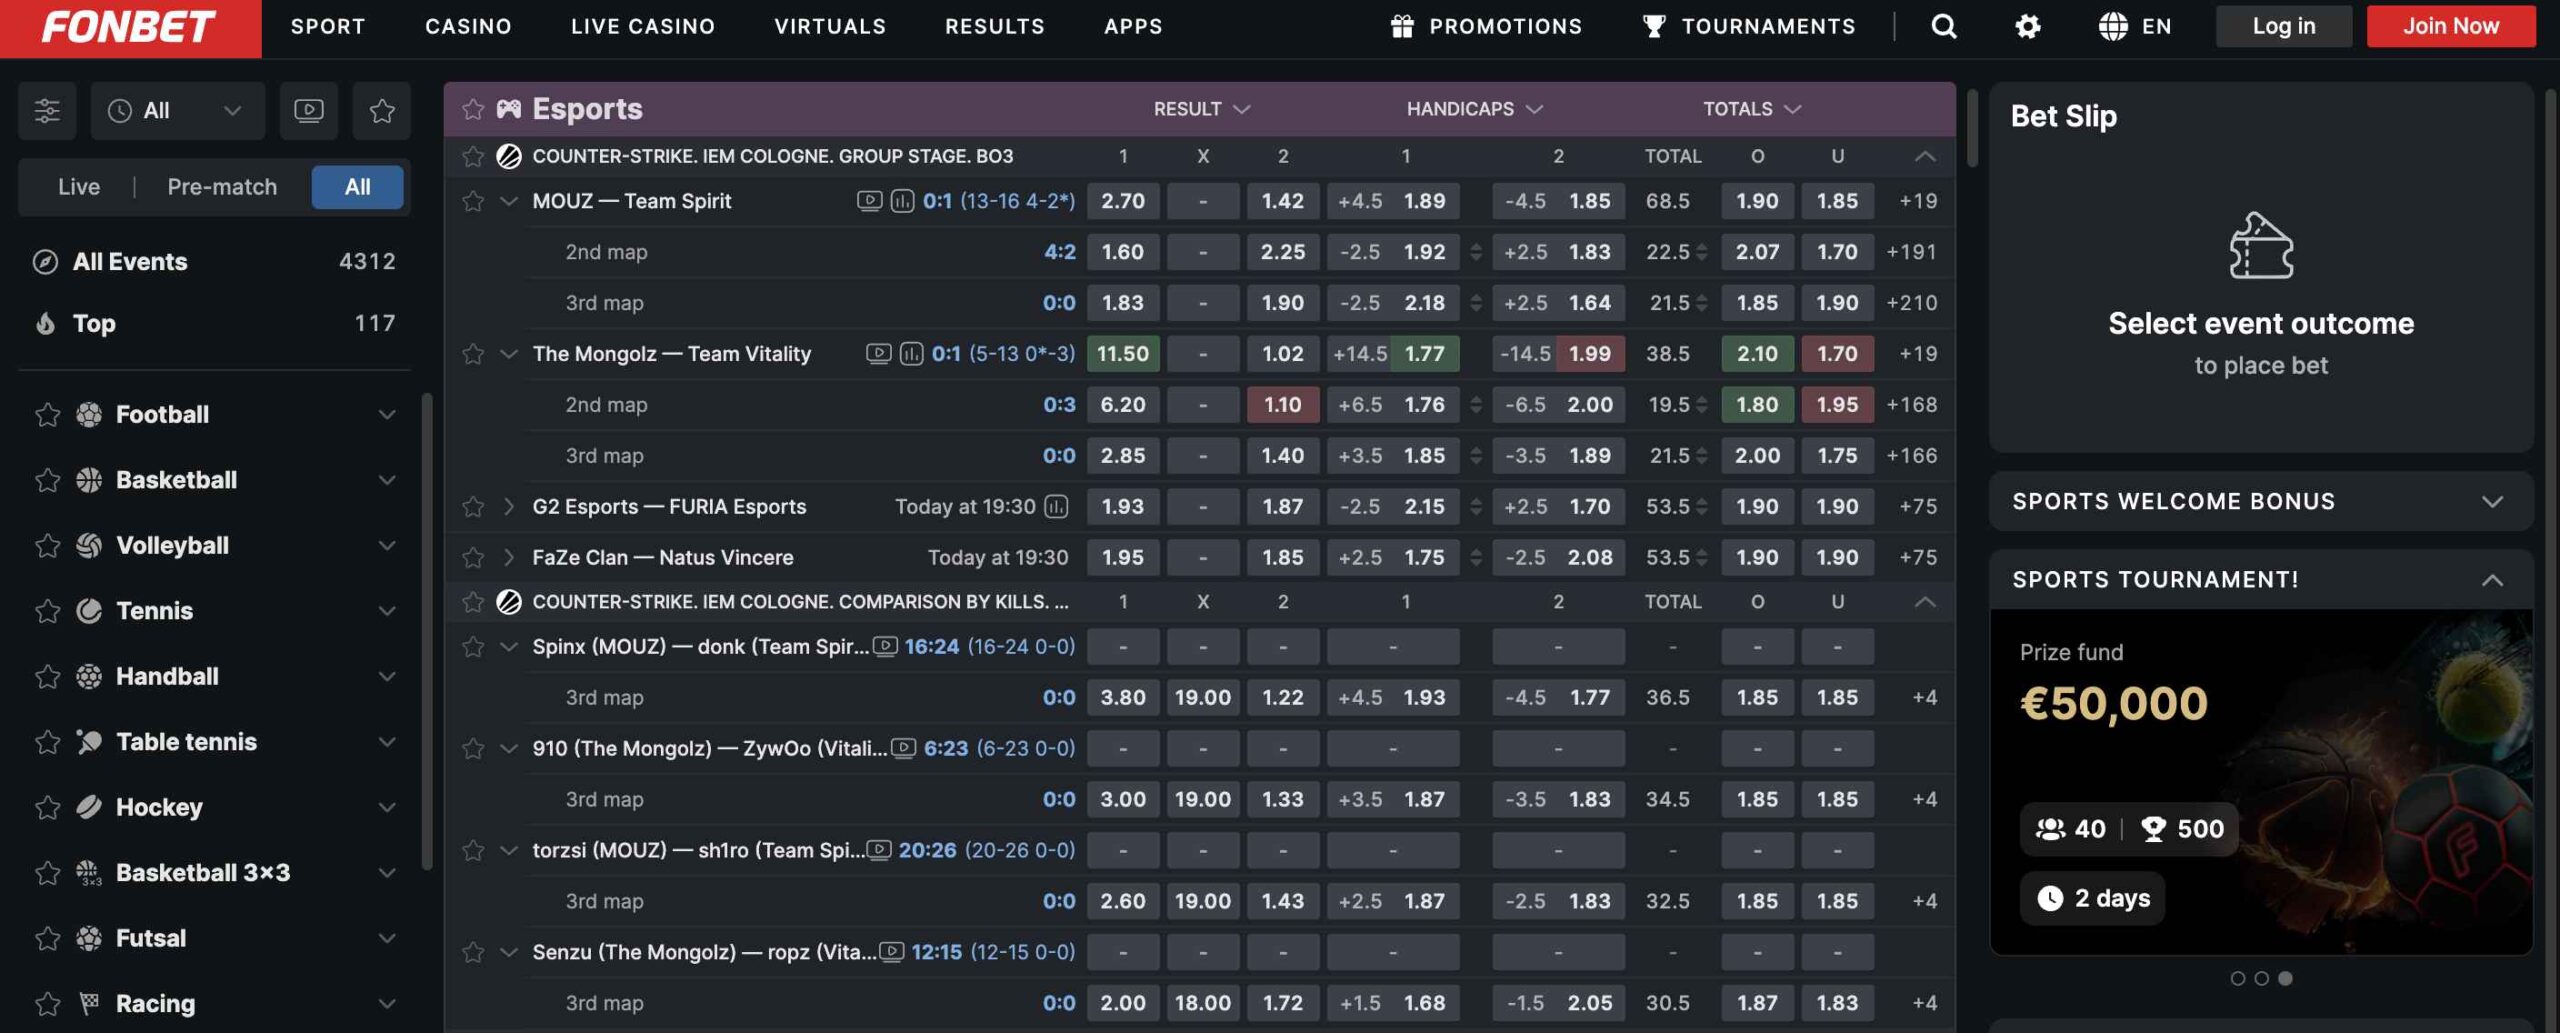Click the All Events compass icon

pyautogui.click(x=45, y=261)
